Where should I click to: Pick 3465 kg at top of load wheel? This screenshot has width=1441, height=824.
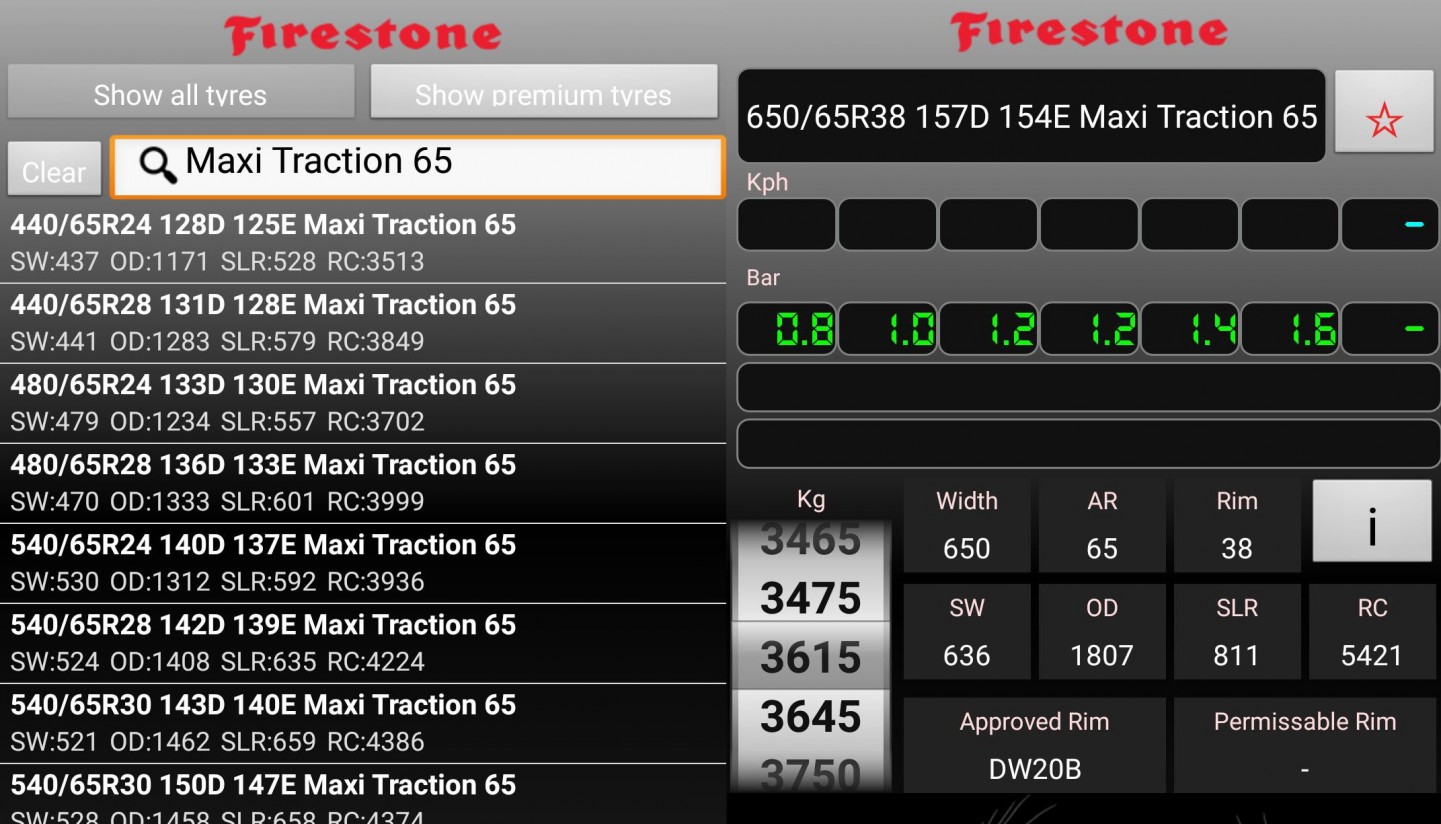[811, 541]
